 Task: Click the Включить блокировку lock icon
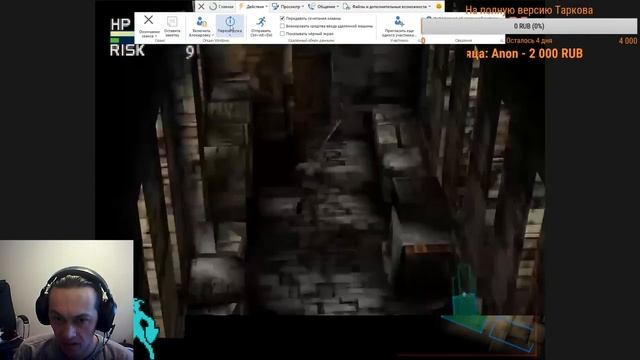(x=201, y=21)
